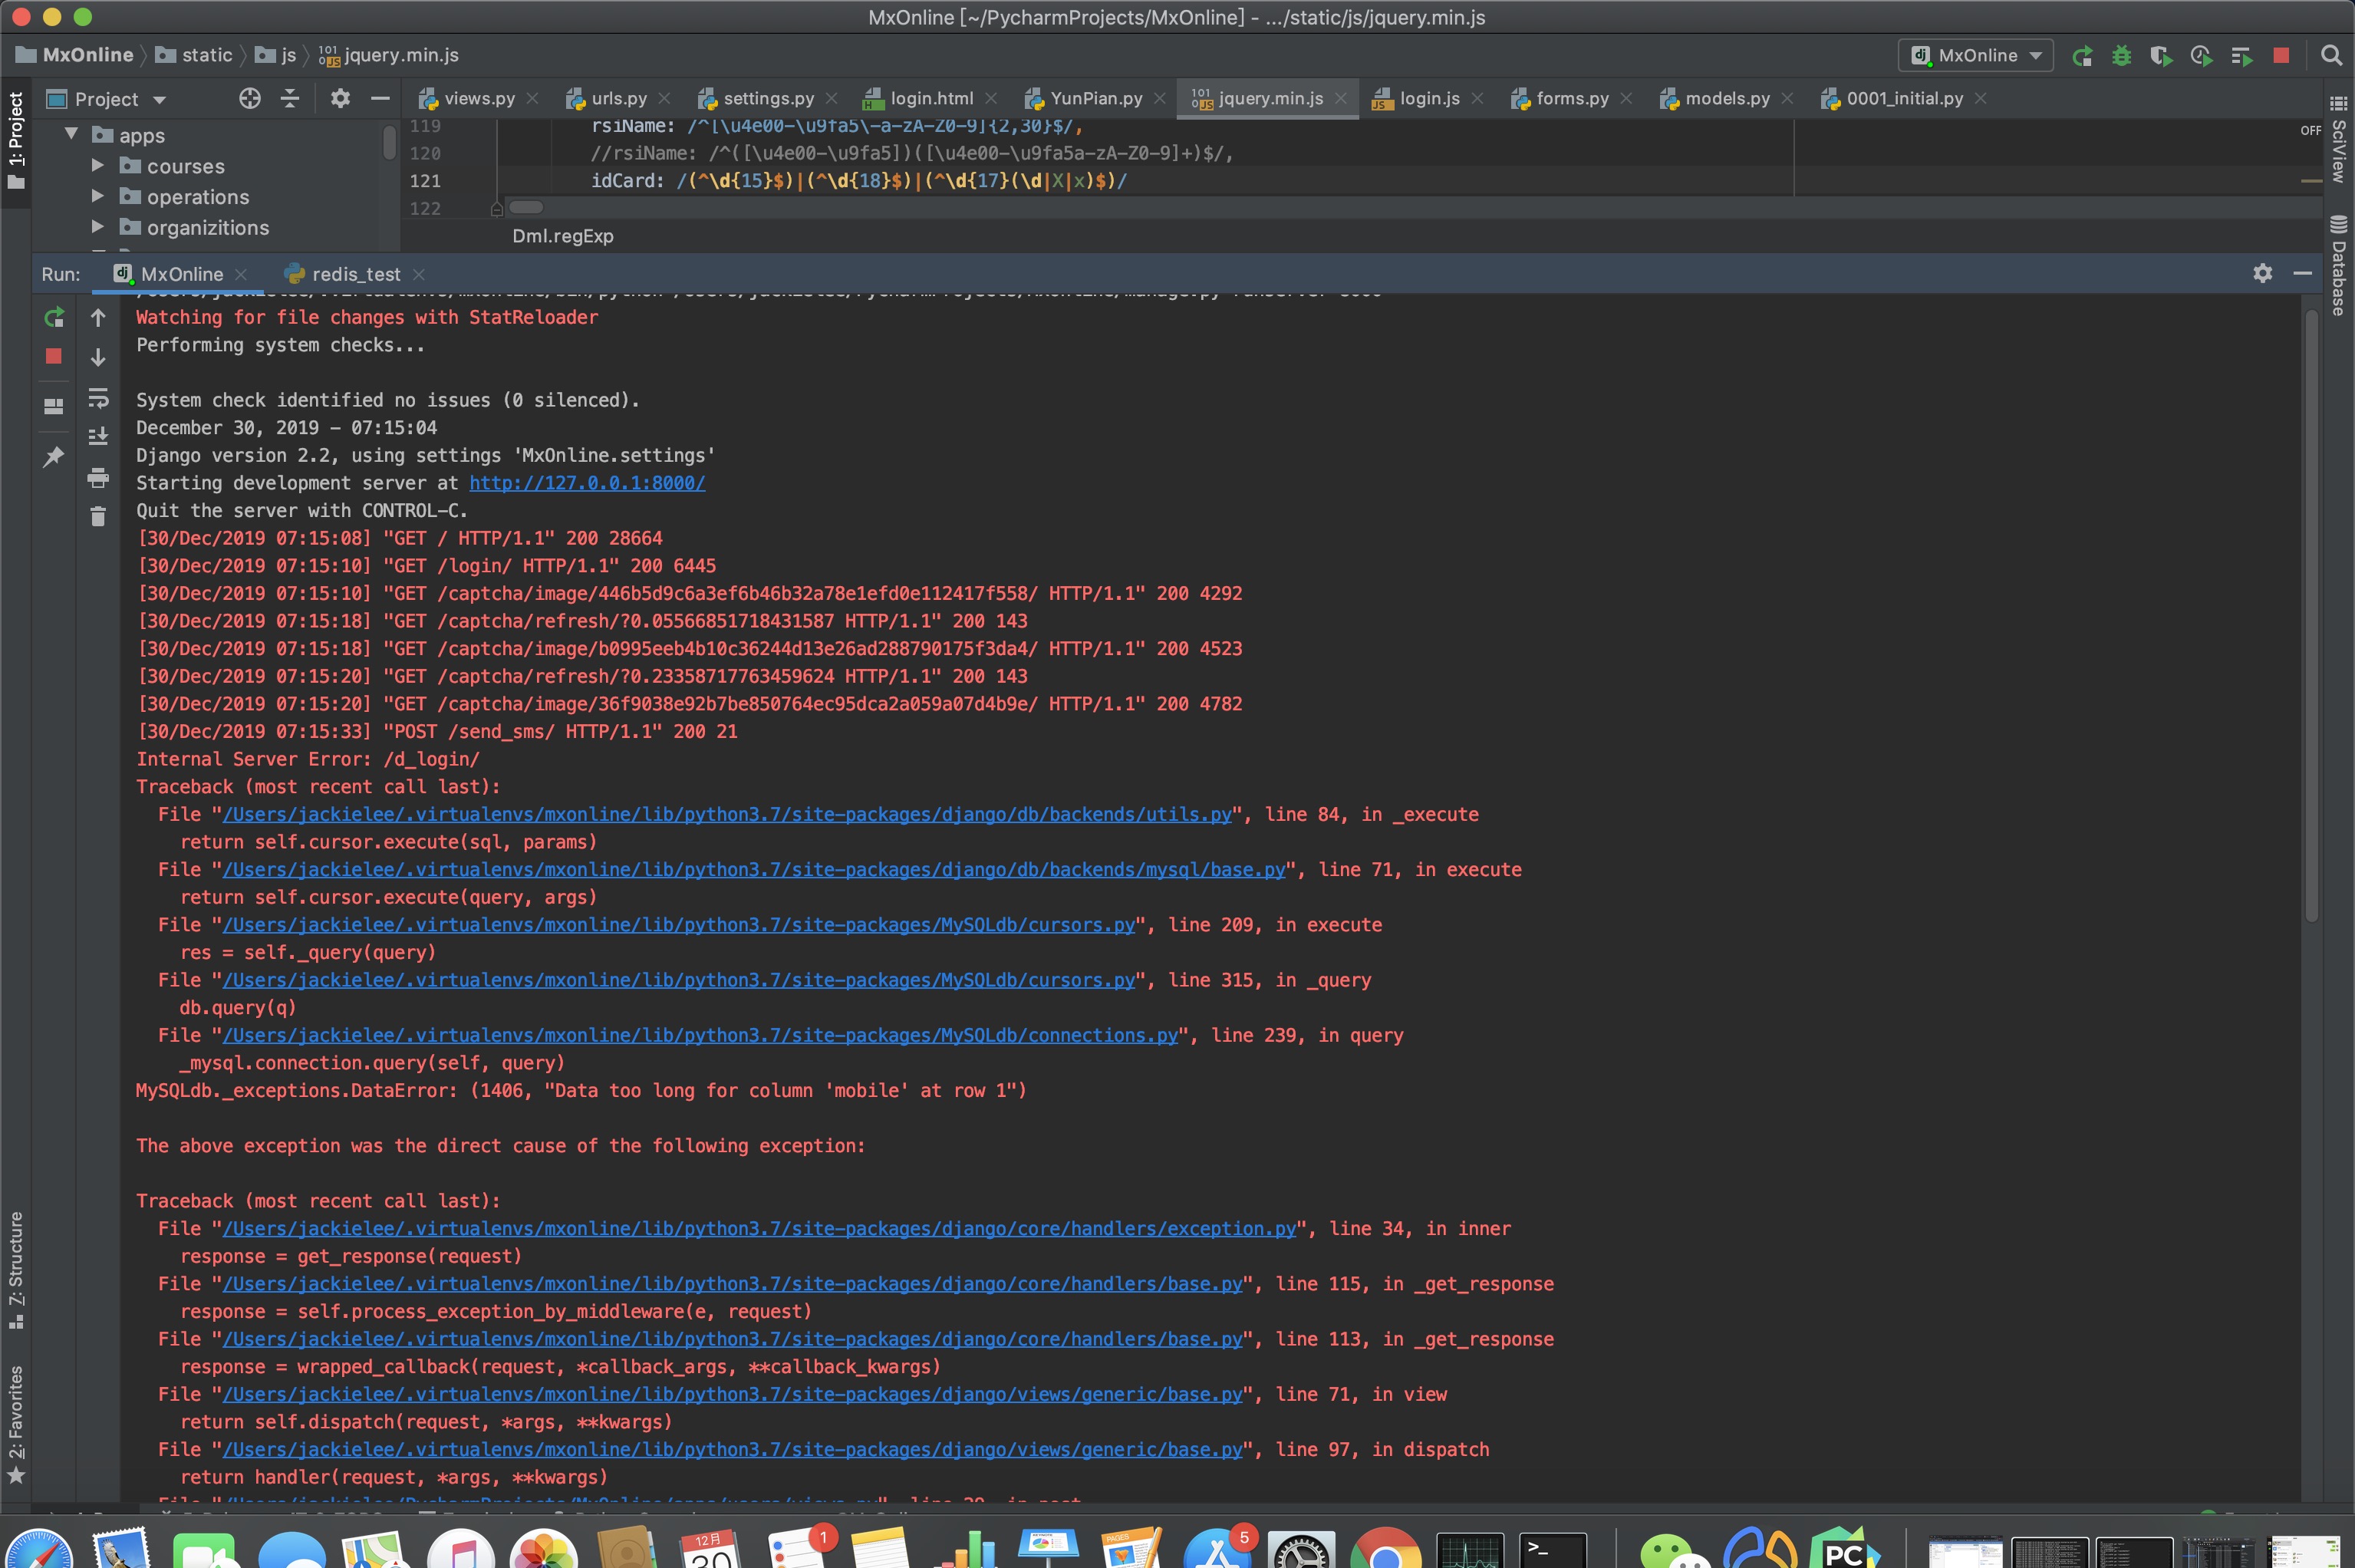Click the Dml.regExp editor breadcrumb
This screenshot has height=1568, width=2355.
(563, 236)
